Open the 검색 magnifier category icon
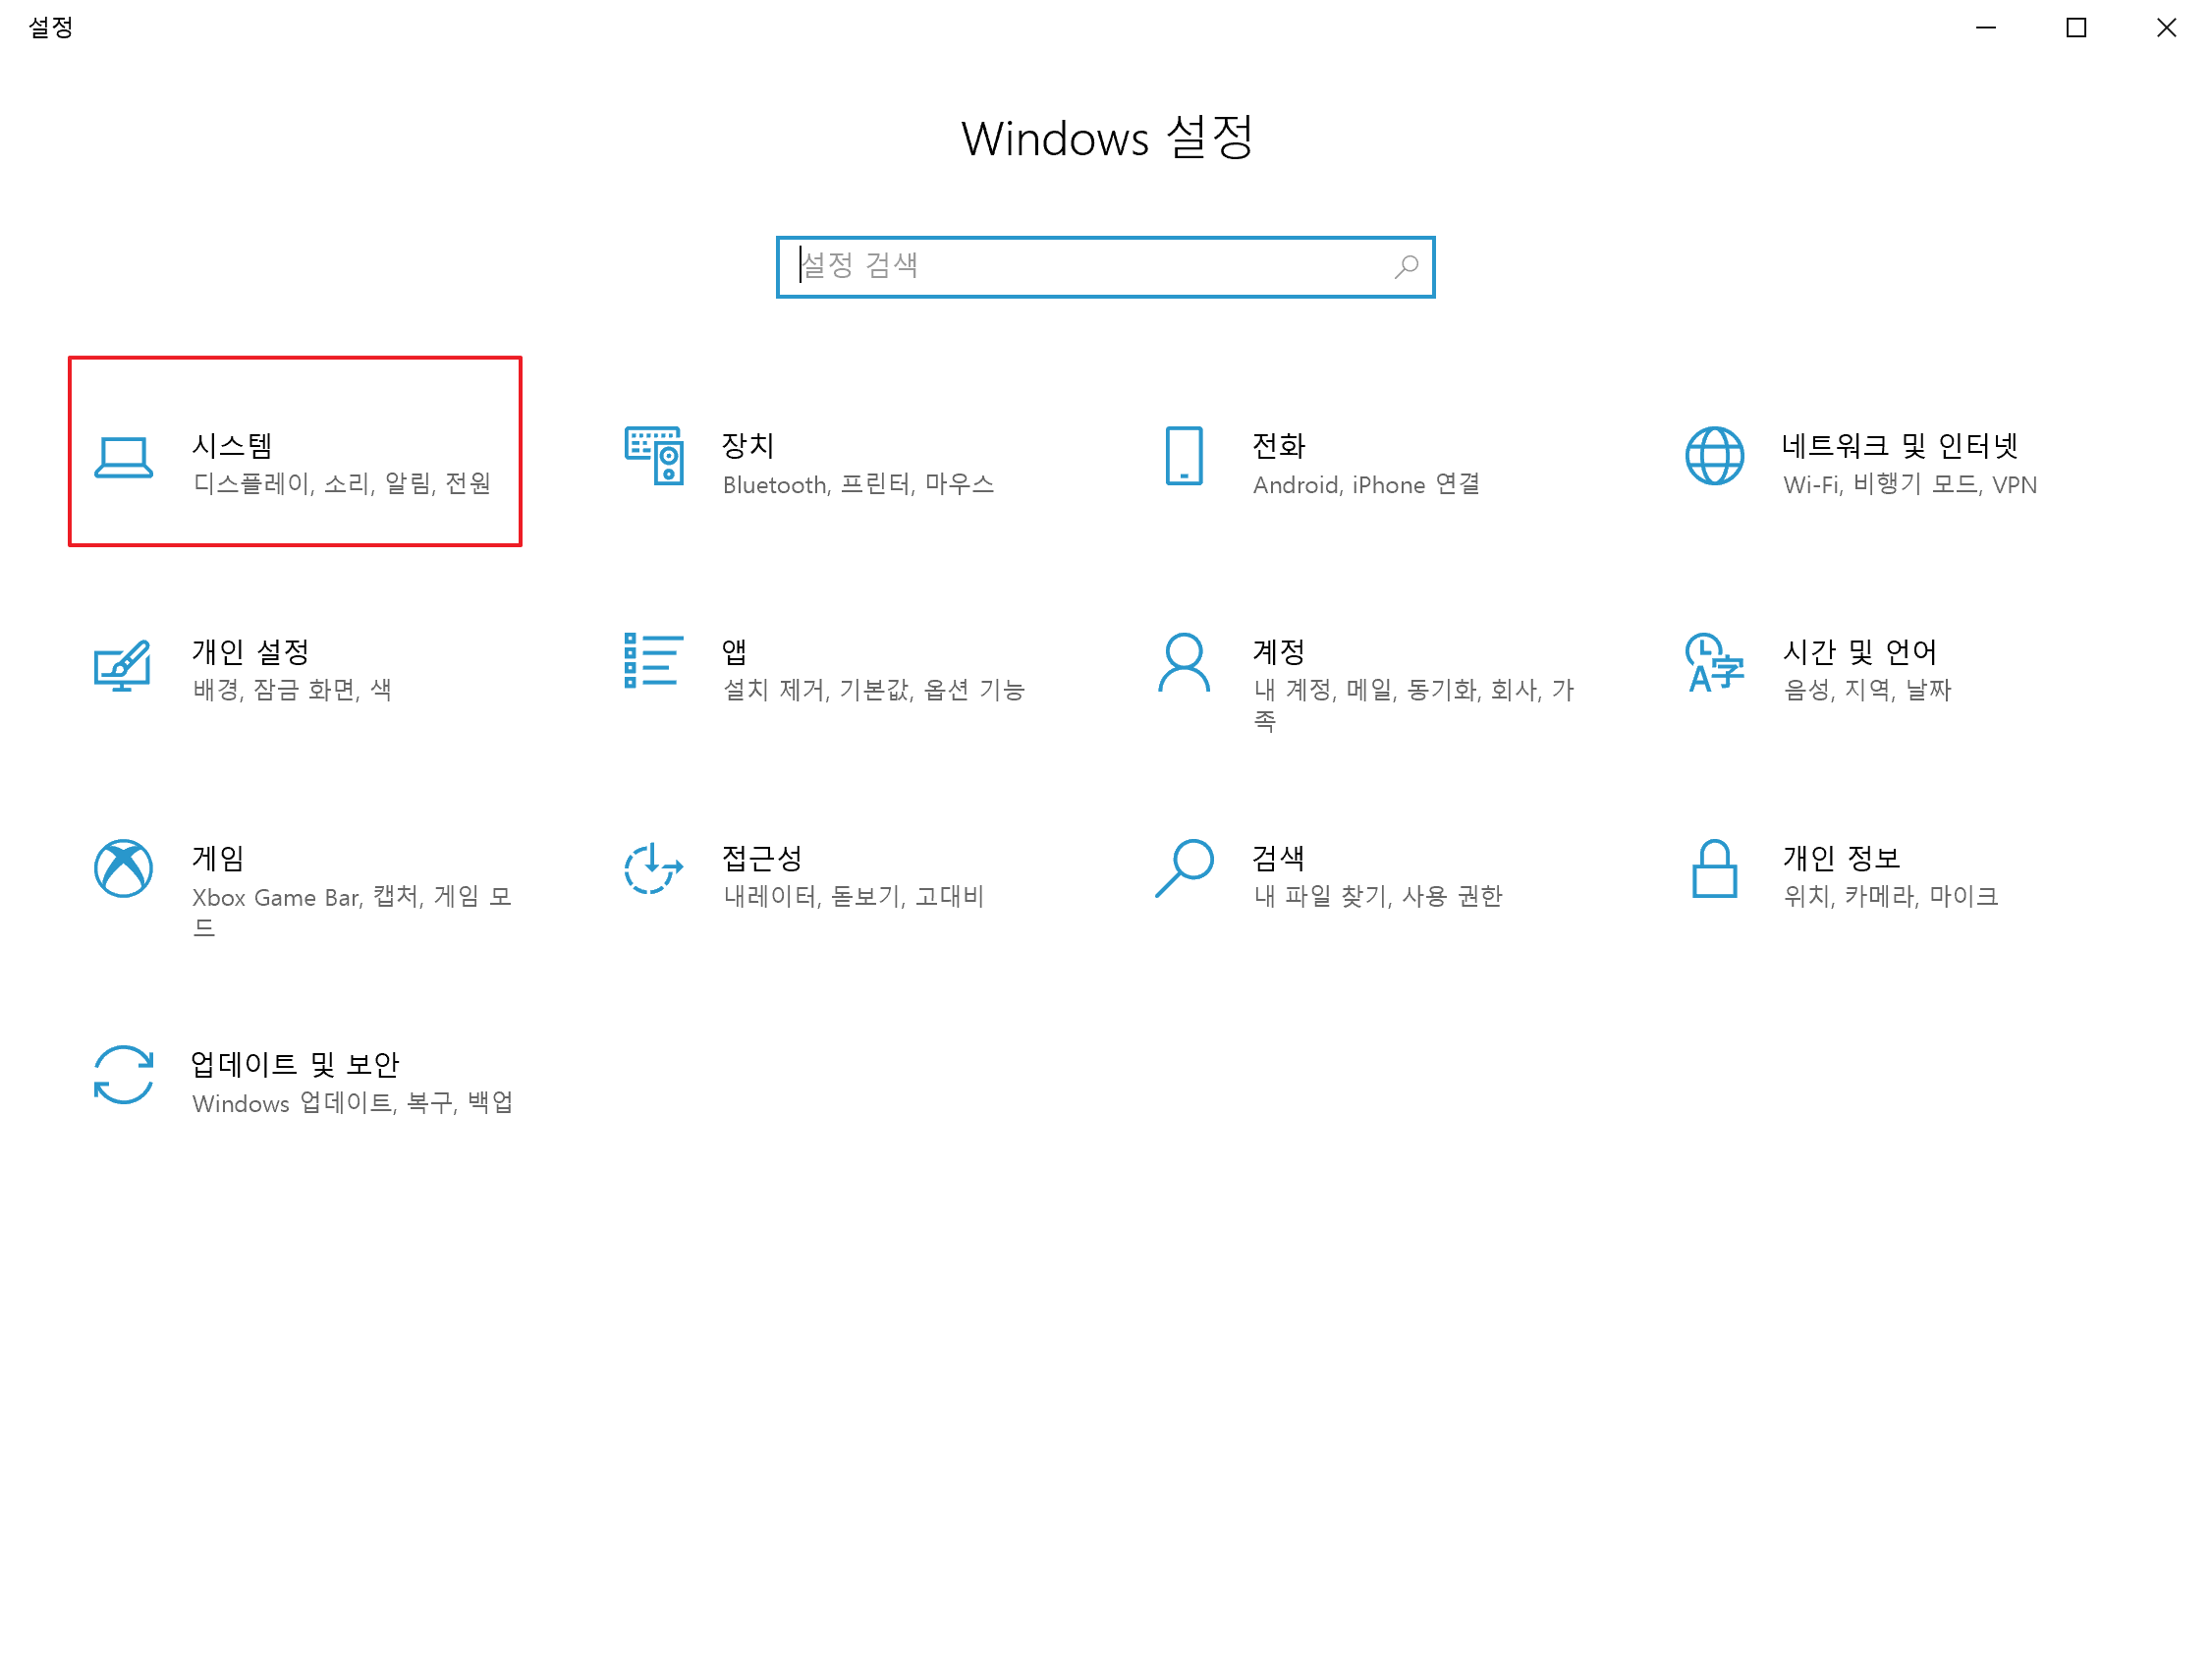Image resolution: width=2212 pixels, height=1675 pixels. 1184,868
